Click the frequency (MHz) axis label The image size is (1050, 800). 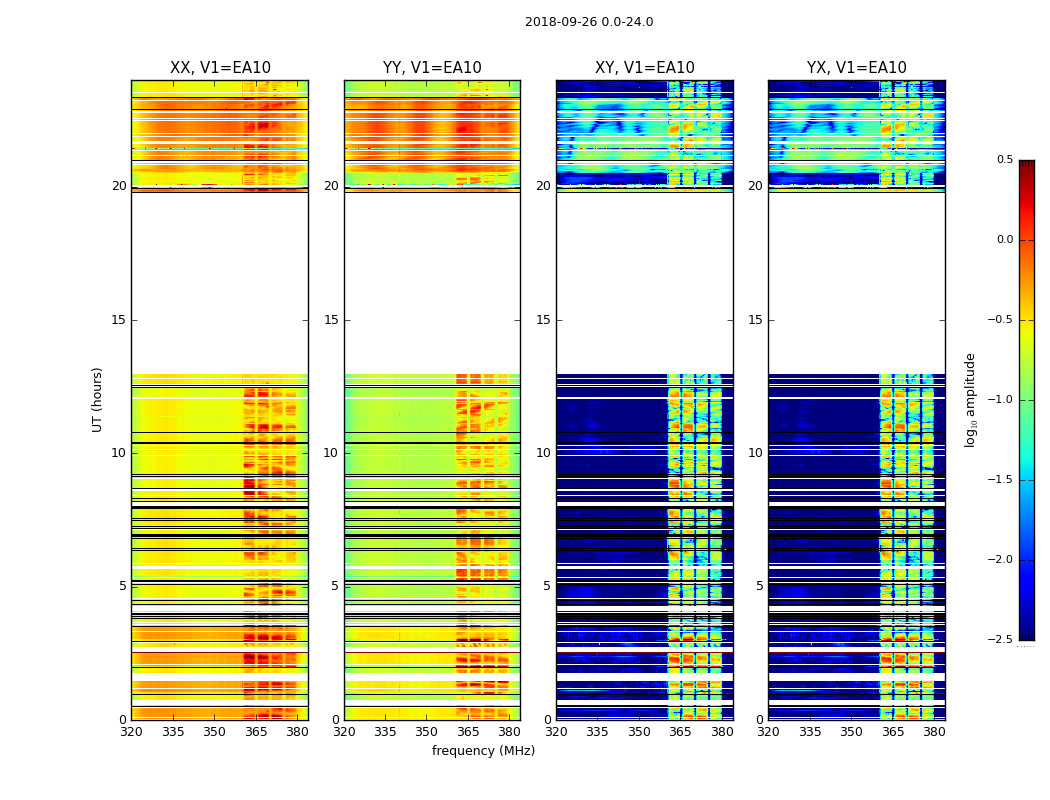click(x=483, y=750)
